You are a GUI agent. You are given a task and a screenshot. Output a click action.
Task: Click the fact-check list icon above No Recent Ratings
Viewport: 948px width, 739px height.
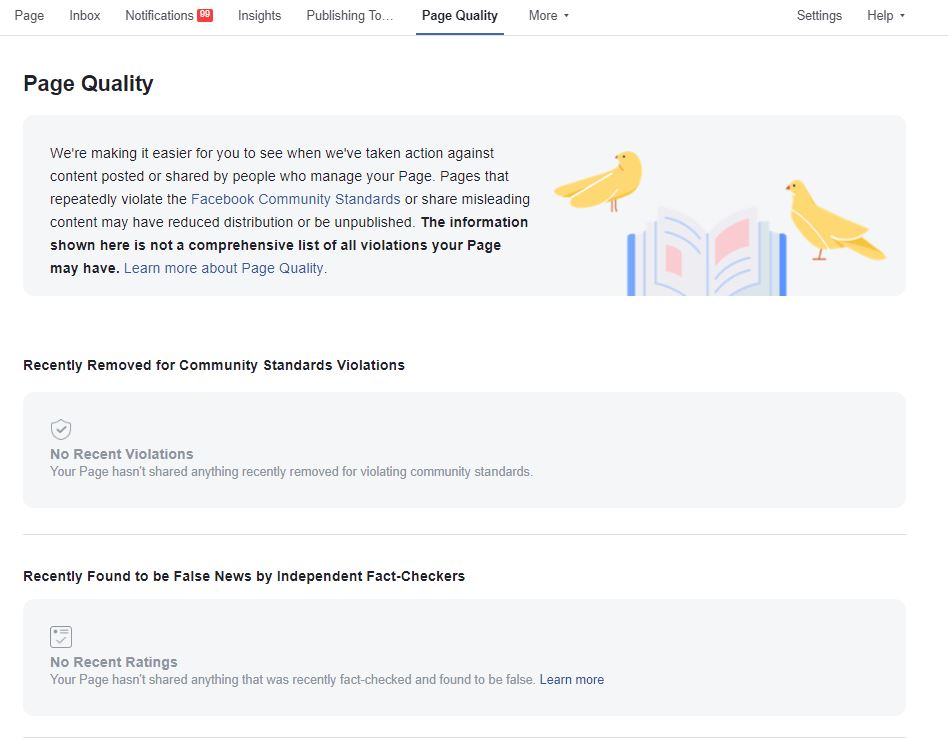tap(60, 637)
